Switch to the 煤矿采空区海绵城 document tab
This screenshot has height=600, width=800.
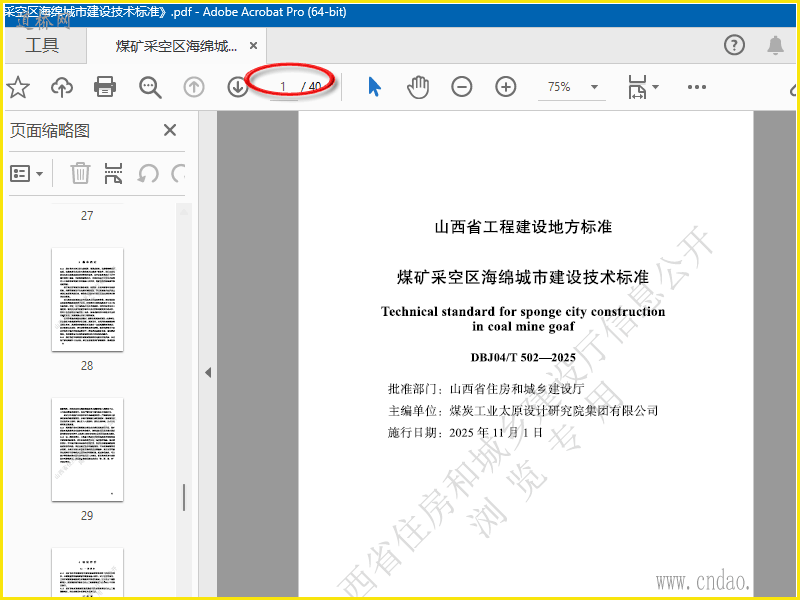pyautogui.click(x=176, y=46)
